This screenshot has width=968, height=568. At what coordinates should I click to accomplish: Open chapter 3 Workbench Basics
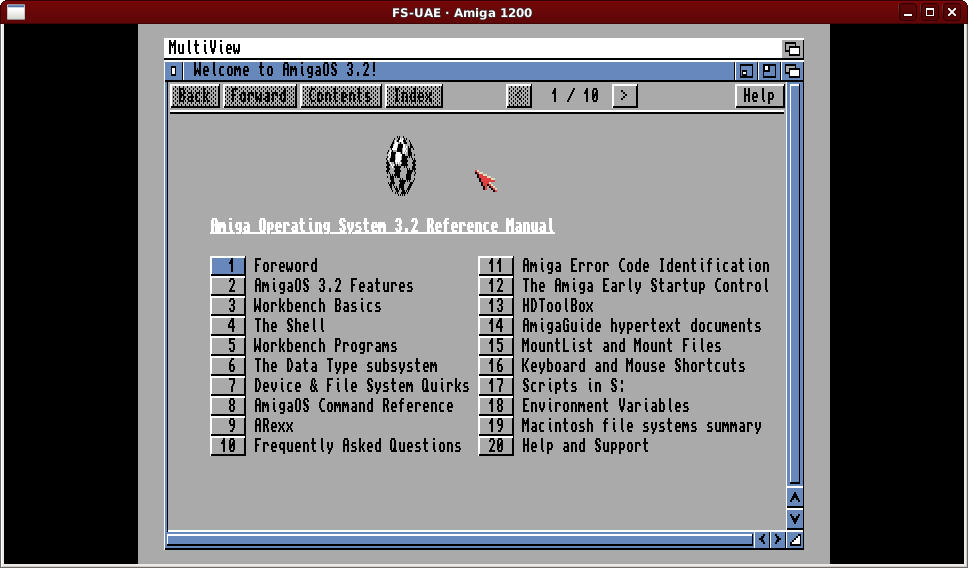click(228, 306)
